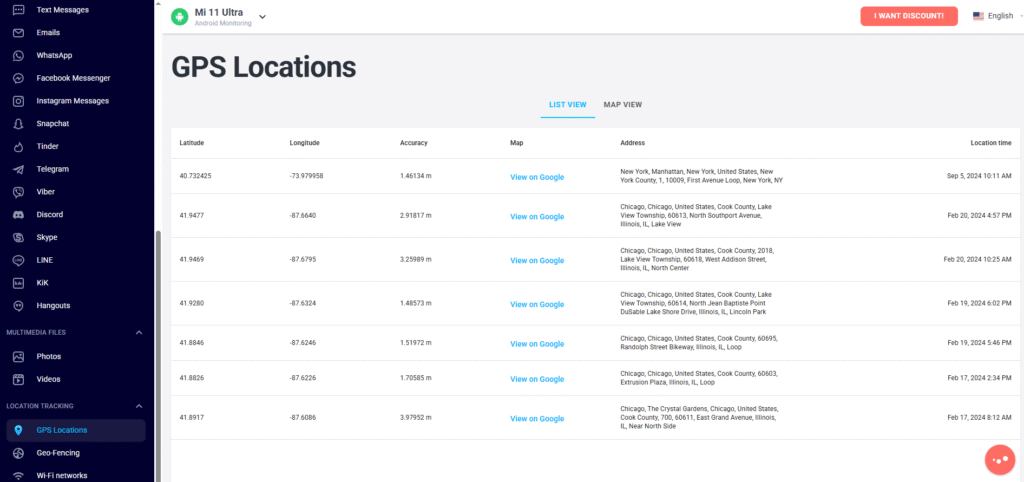Screen dimensions: 1024x482
Task: Click the sidebar vertical scrollbar
Action: (x=157, y=350)
